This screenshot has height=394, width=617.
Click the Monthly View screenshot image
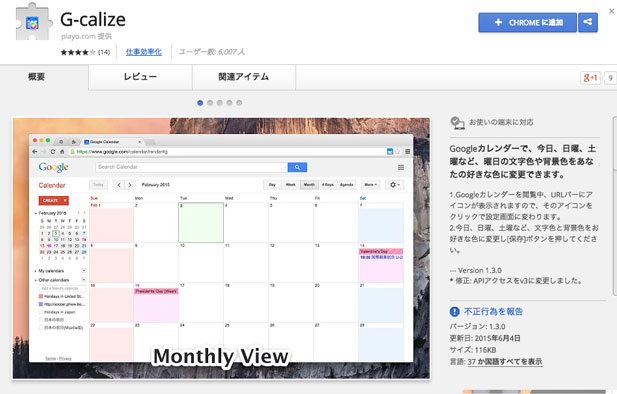tap(221, 248)
